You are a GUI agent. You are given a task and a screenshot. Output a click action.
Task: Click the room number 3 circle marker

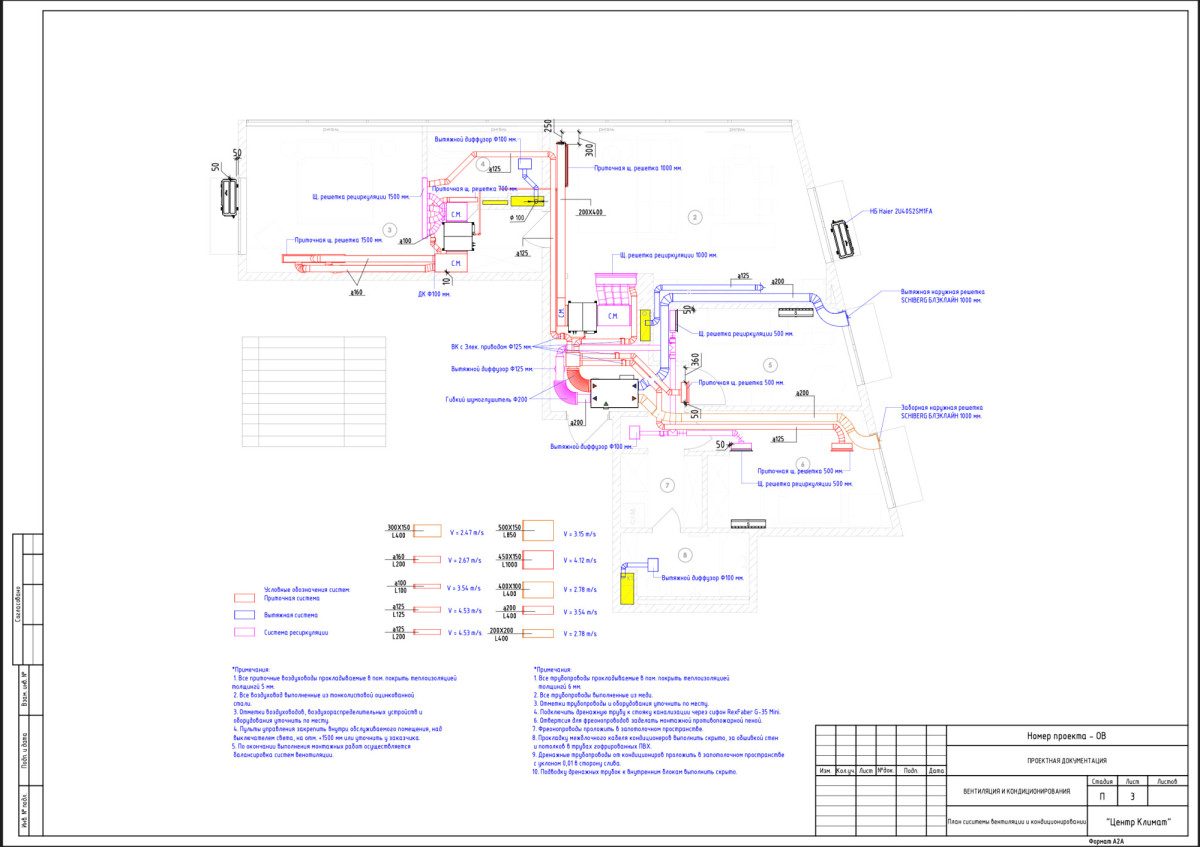pos(389,229)
